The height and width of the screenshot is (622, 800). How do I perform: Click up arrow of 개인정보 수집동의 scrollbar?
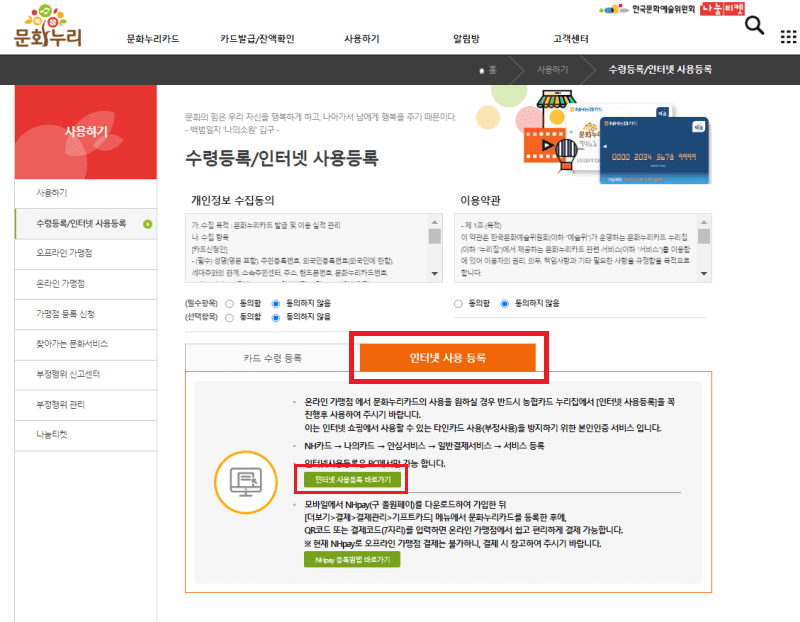point(434,222)
